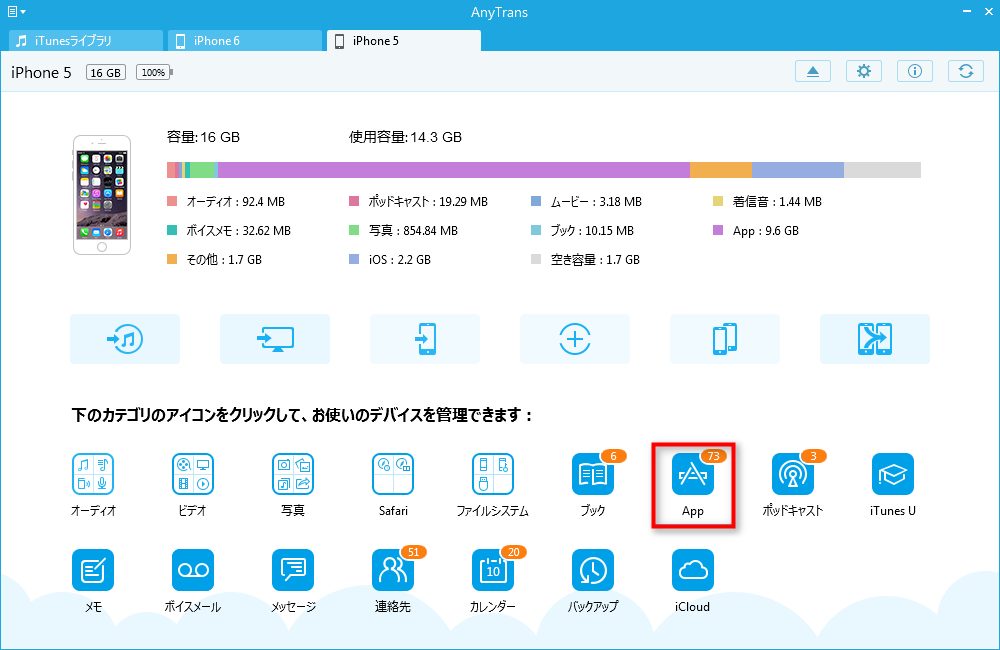Screen dimensions: 1000x650
Task: Click the 着信音 : 1.44 MB legend entry
Action: click(x=767, y=202)
